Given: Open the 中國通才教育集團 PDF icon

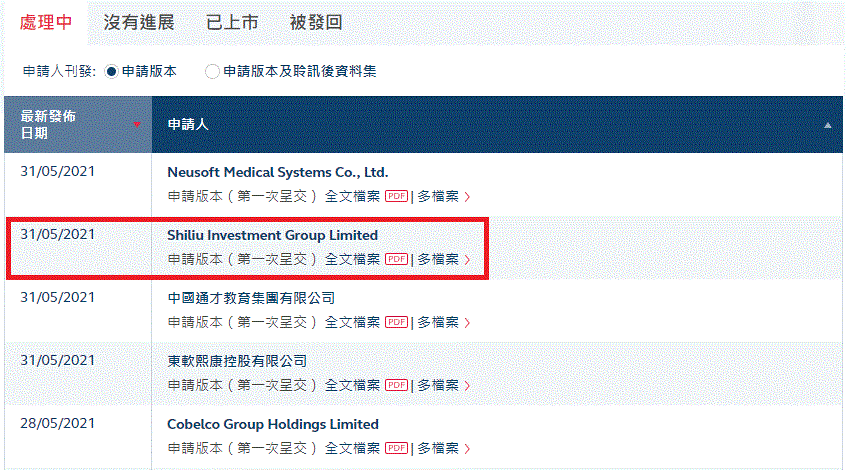Looking at the screenshot, I should pyautogui.click(x=396, y=322).
